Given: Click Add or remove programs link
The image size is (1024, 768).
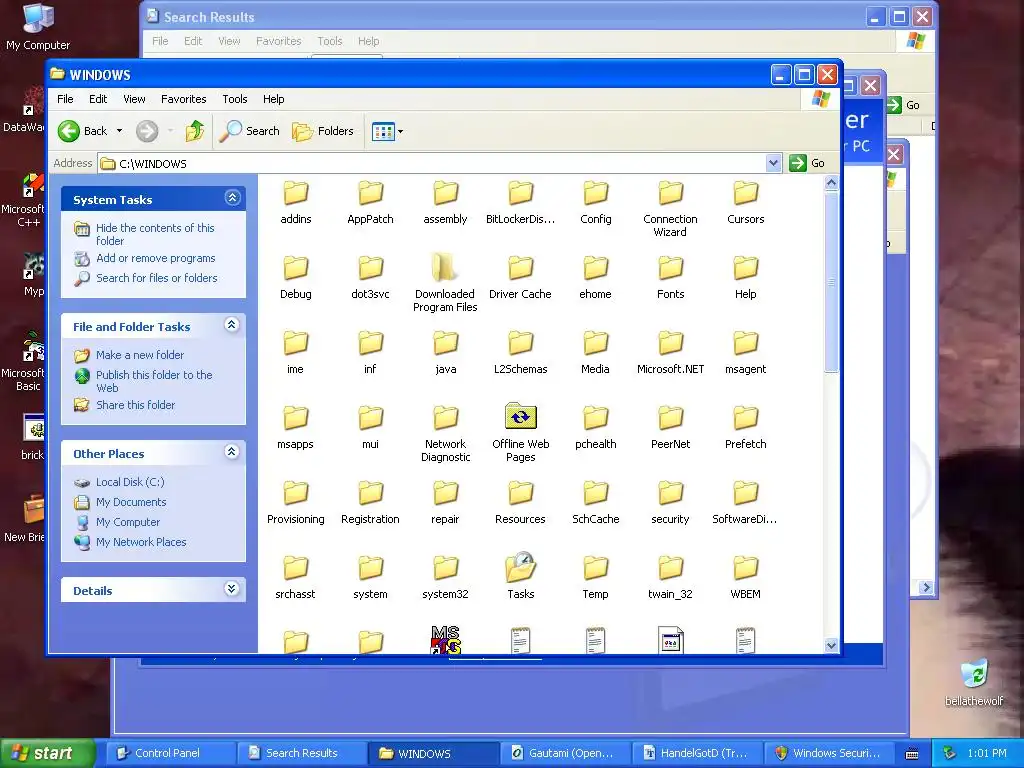Looking at the screenshot, I should point(155,259).
